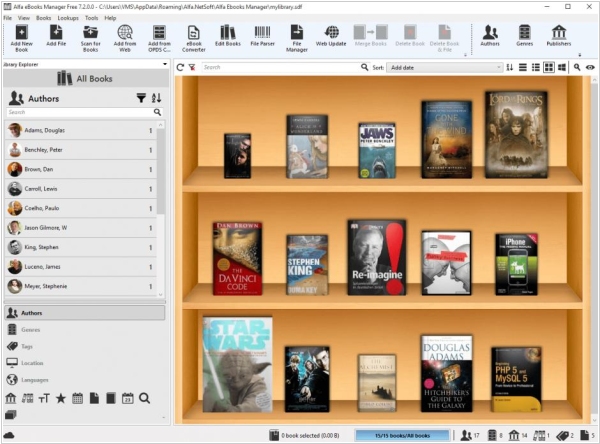Open the Sort by Add date dropdown

tap(443, 67)
